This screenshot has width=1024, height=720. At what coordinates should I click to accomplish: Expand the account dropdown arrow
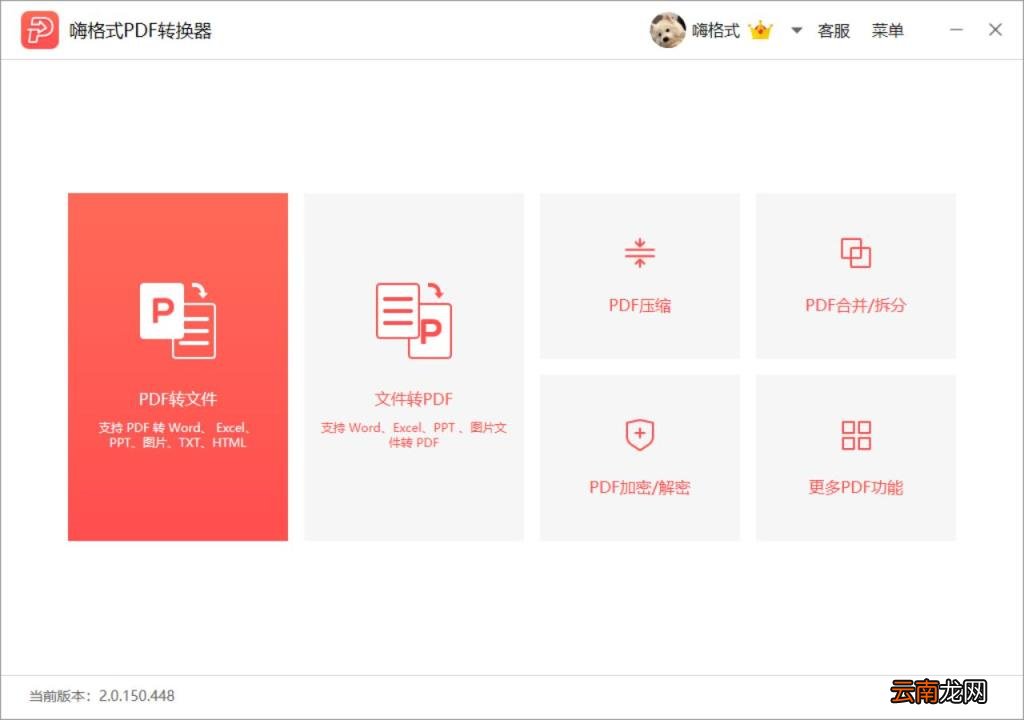[x=796, y=30]
